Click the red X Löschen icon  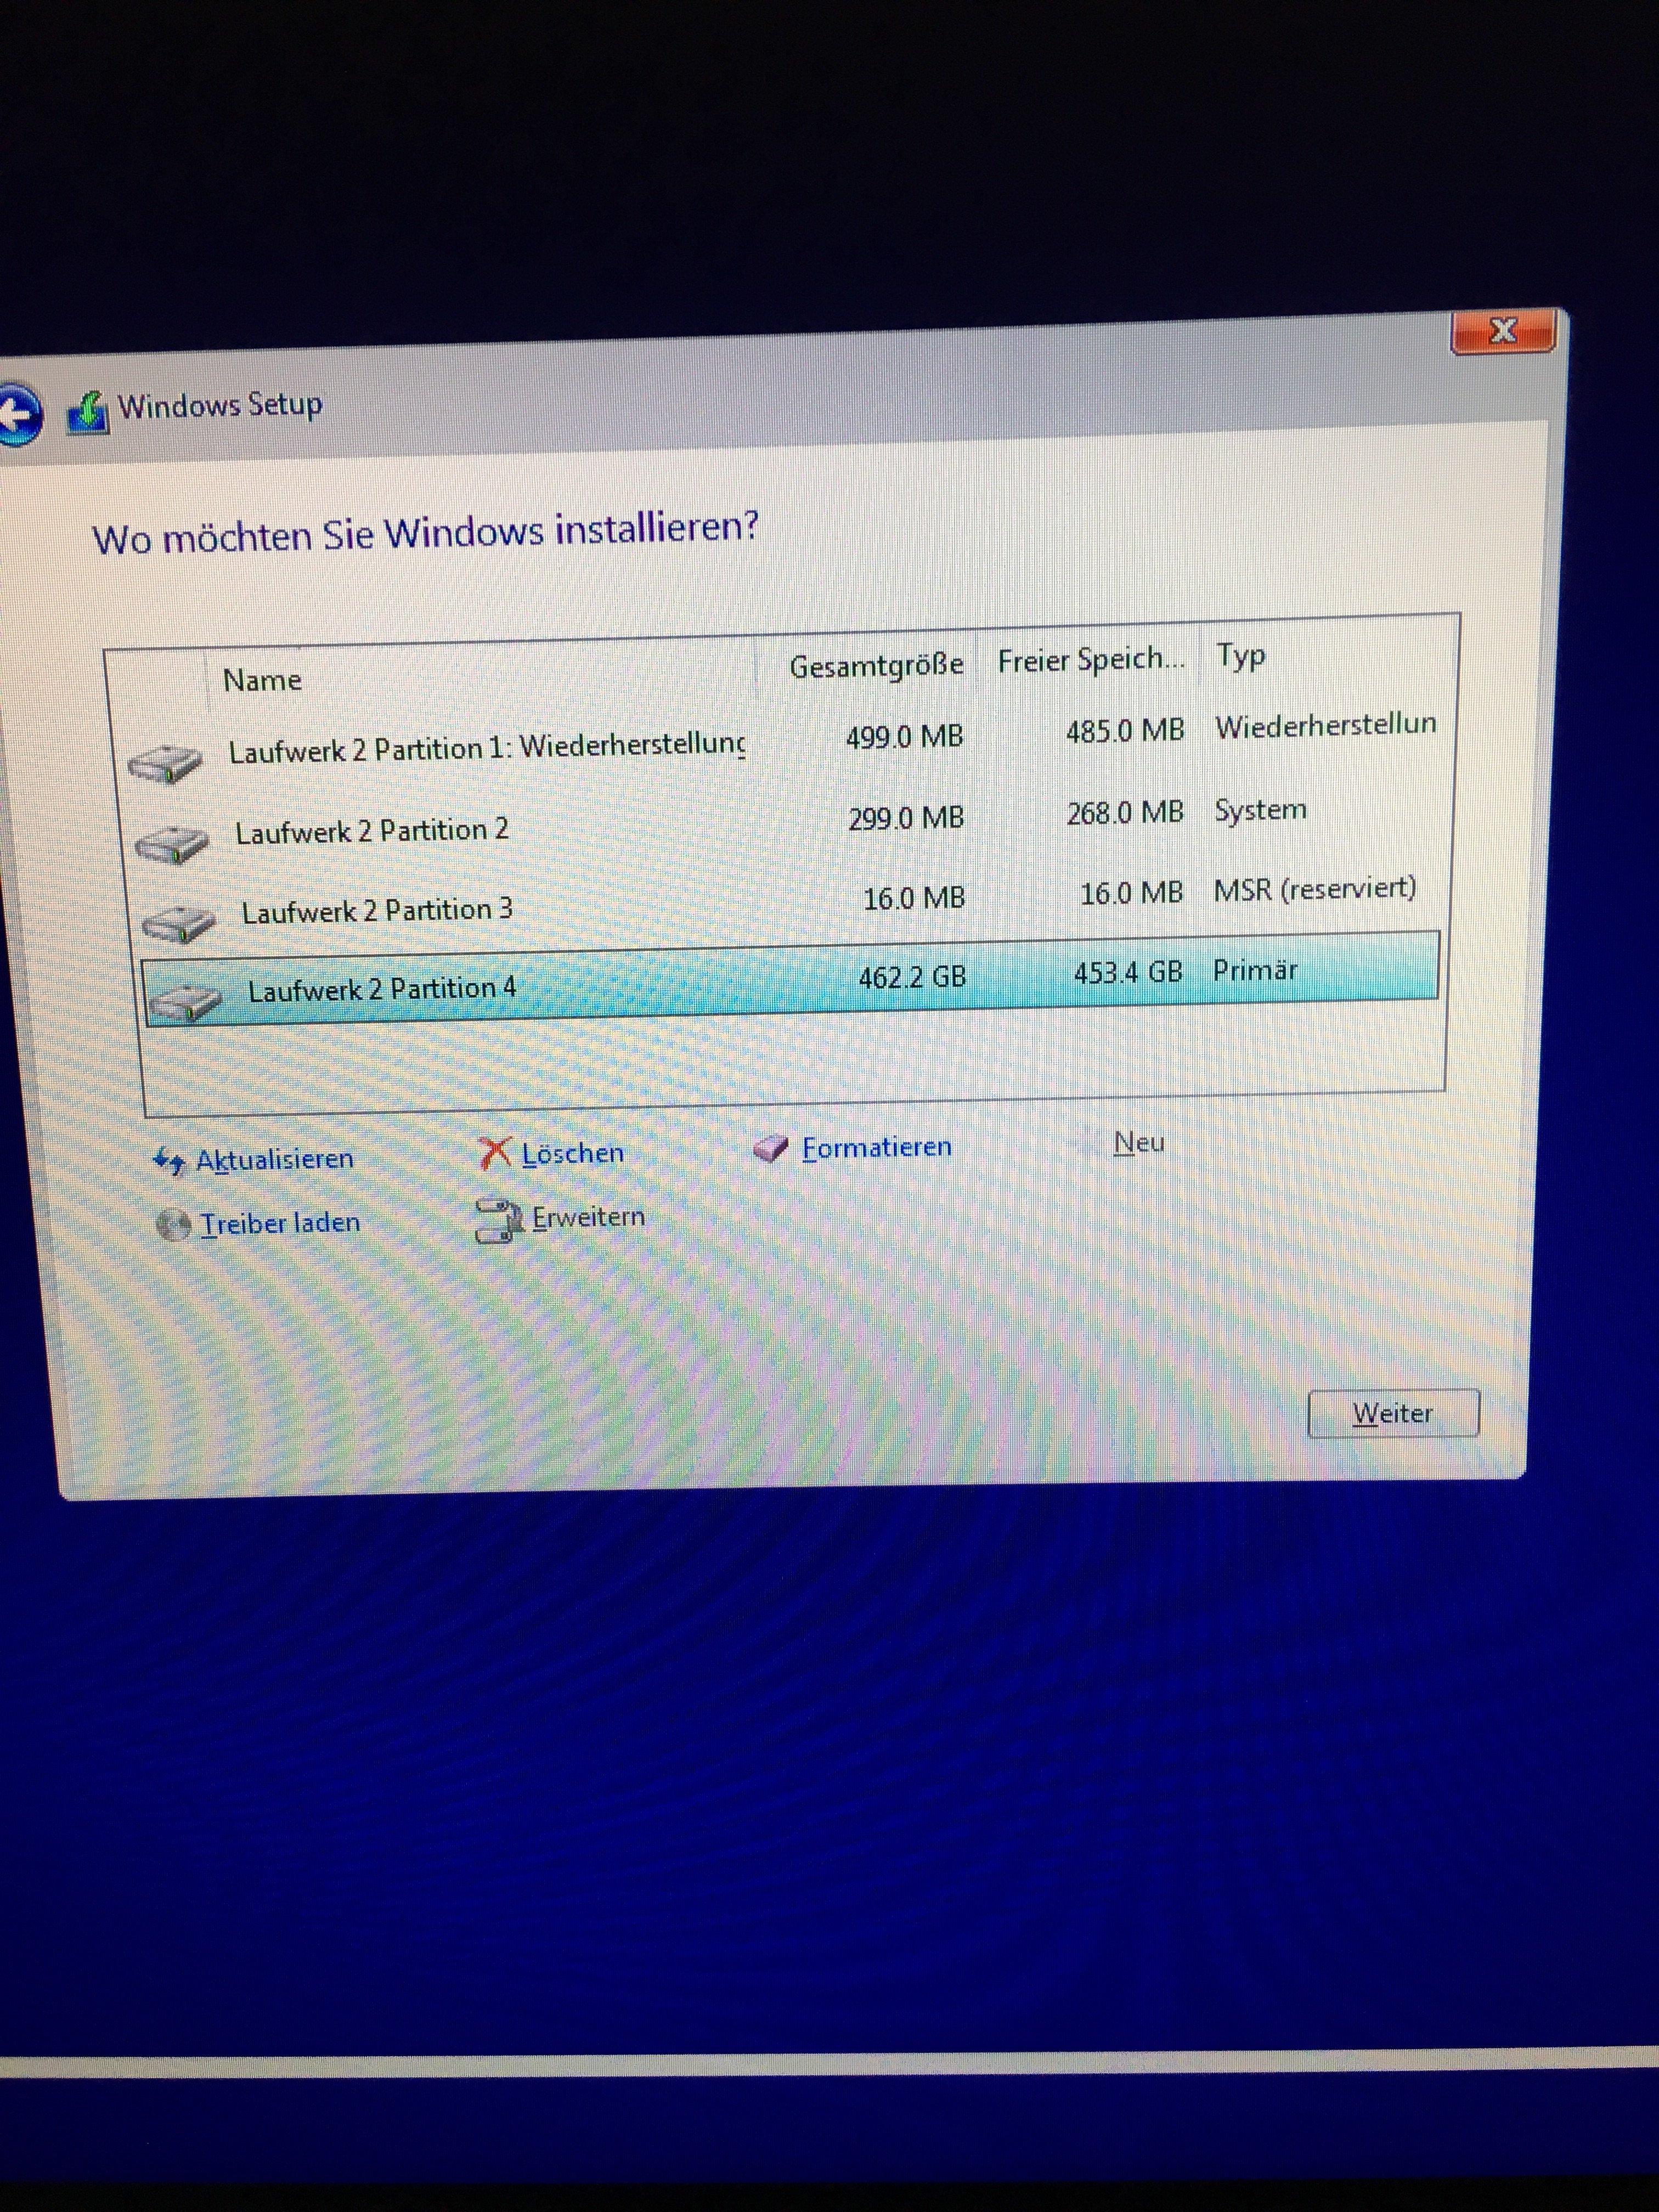tap(495, 1154)
